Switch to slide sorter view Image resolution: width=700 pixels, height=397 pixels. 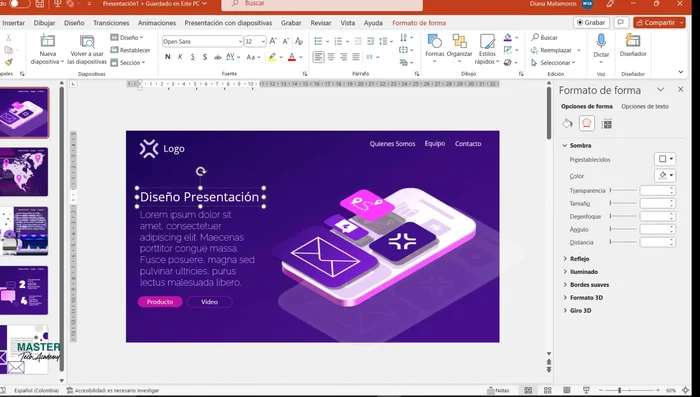coord(547,390)
